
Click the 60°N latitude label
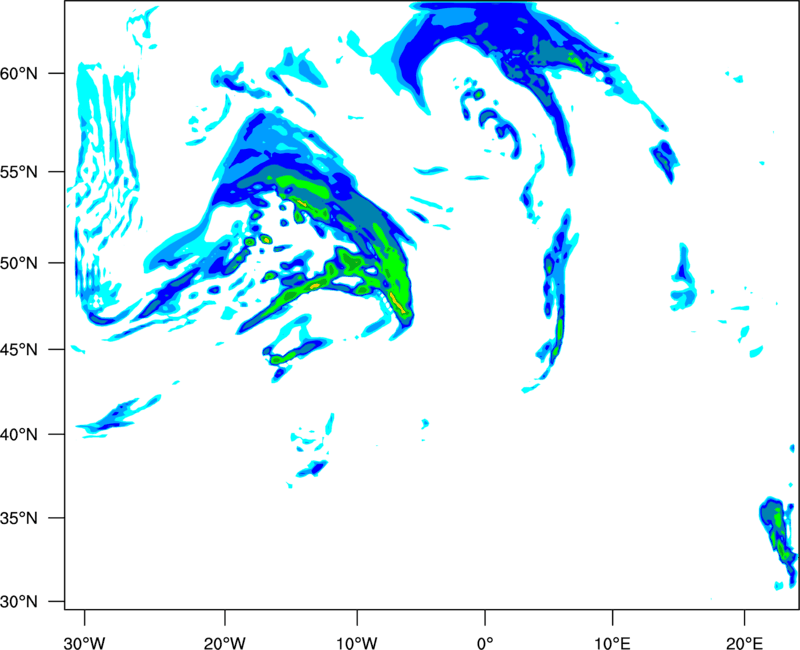click(19, 73)
